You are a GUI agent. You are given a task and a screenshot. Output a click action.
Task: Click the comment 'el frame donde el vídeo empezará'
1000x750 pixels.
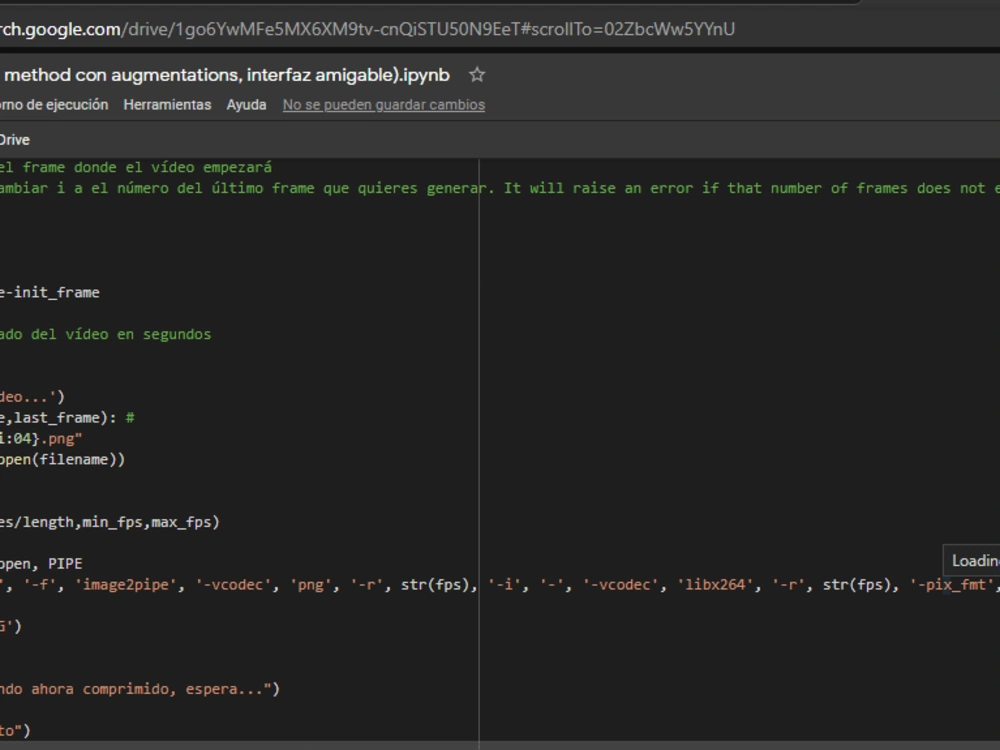[136, 167]
